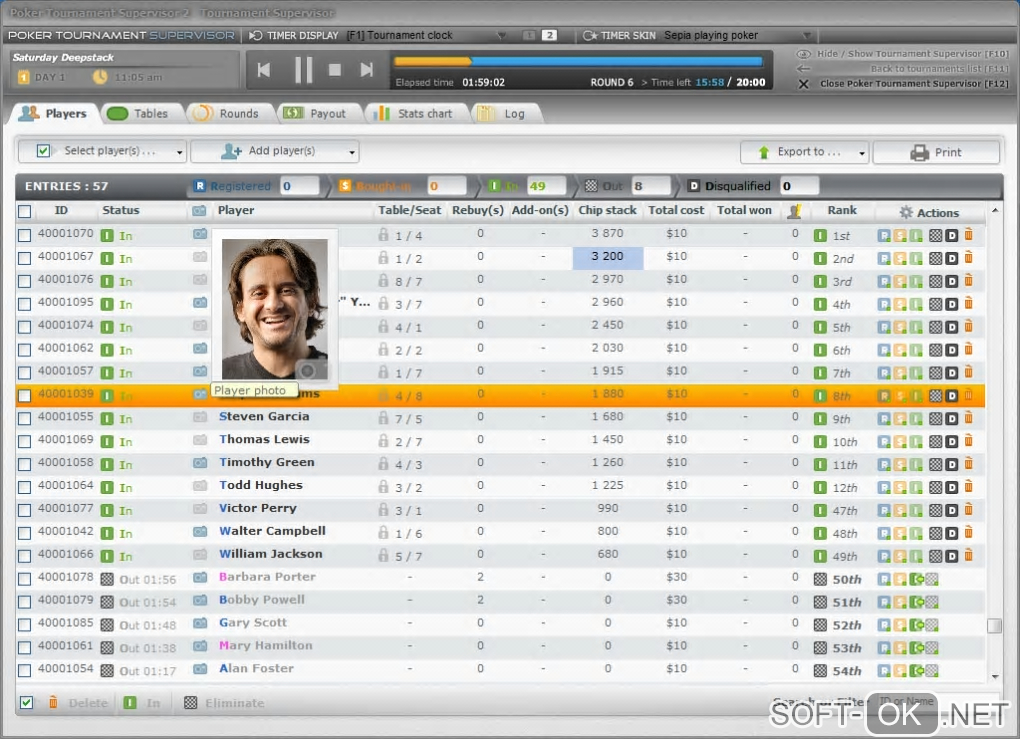Toggle the bottom bar checked checkbox

coord(26,702)
